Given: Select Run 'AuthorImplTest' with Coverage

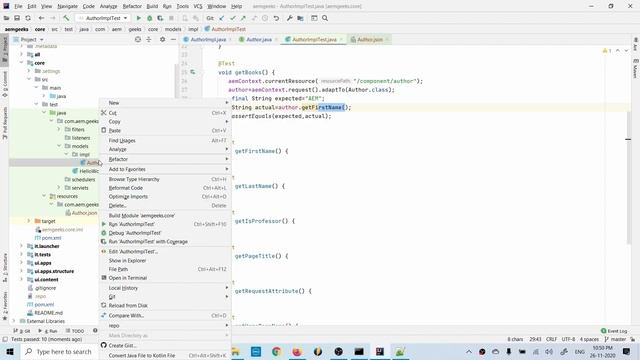Looking at the screenshot, I should point(165,242).
